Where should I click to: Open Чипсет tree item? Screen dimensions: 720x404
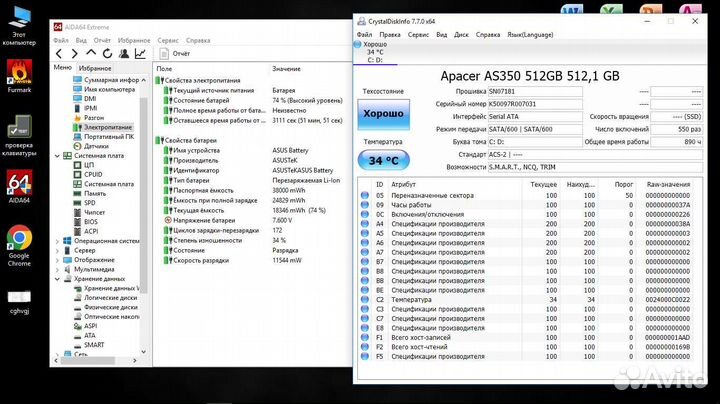click(89, 212)
